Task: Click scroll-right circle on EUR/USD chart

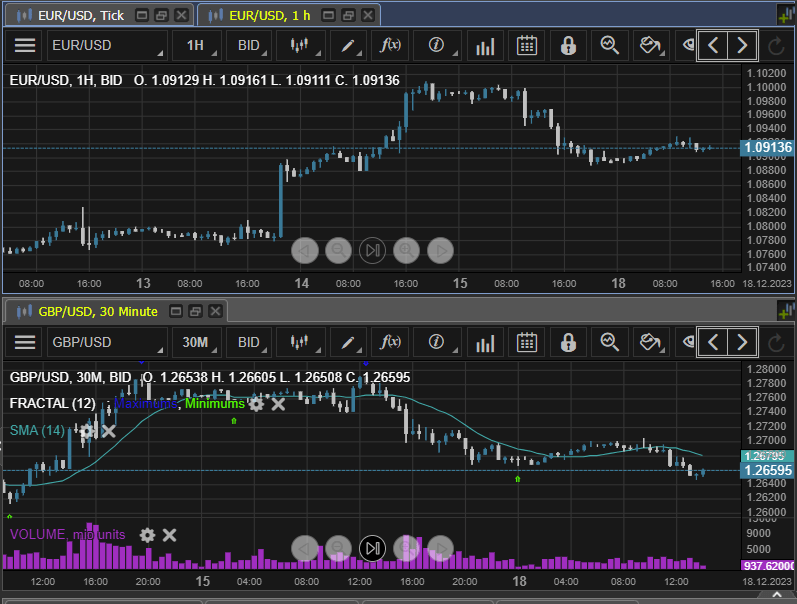Action: click(441, 251)
